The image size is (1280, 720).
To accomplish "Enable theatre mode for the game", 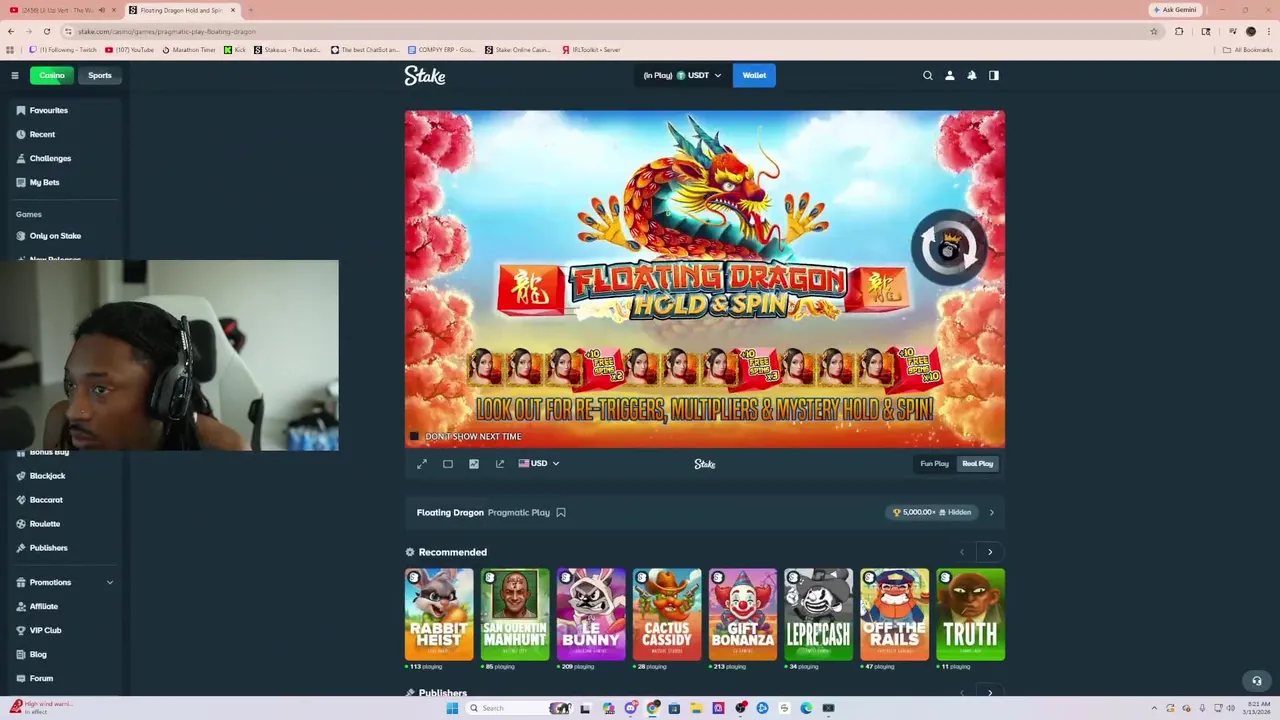I will [448, 464].
